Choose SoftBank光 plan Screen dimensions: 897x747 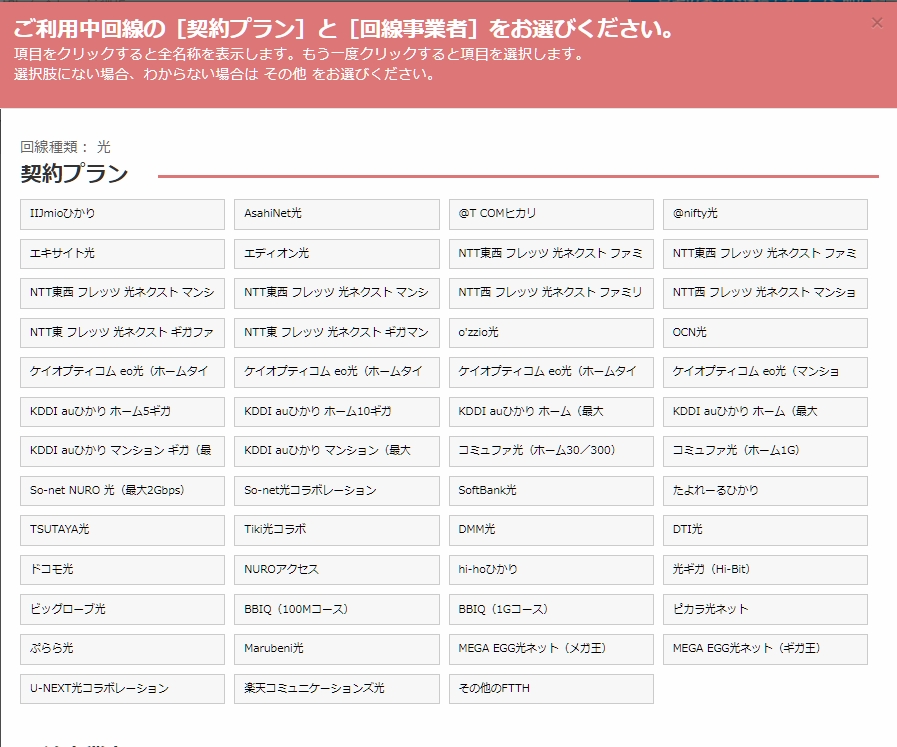pos(551,491)
